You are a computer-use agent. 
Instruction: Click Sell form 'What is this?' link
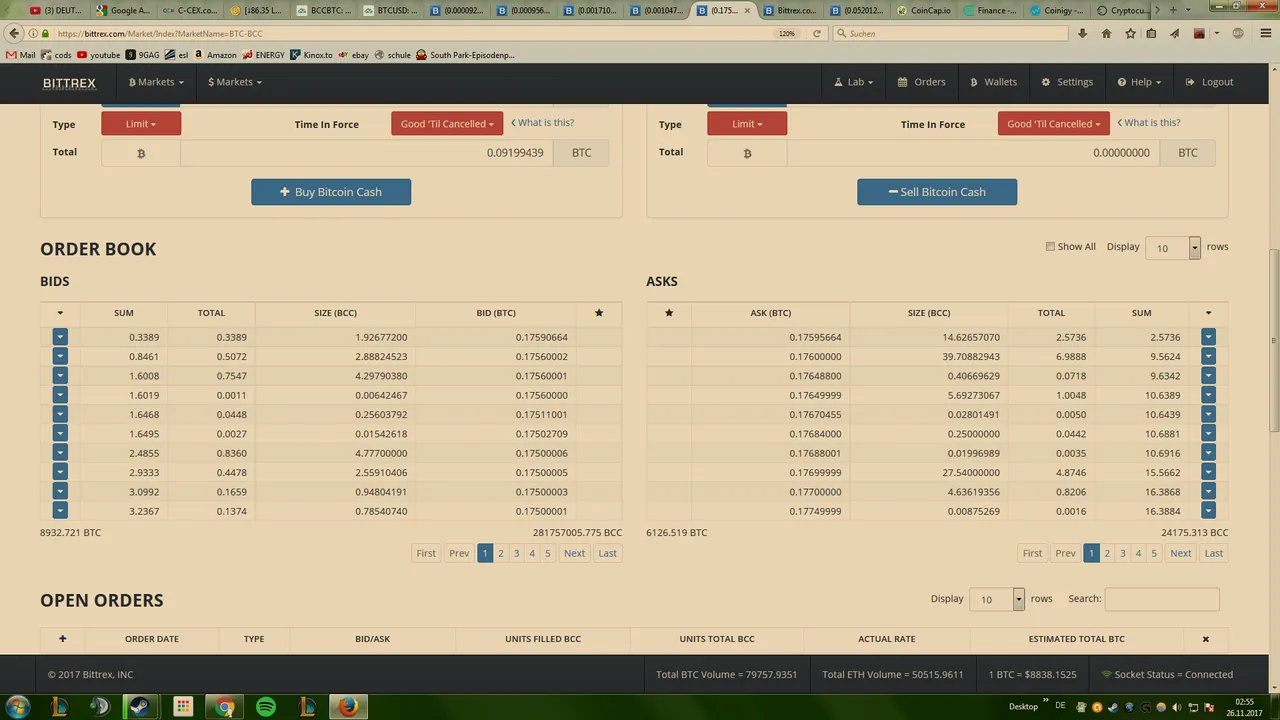1149,122
